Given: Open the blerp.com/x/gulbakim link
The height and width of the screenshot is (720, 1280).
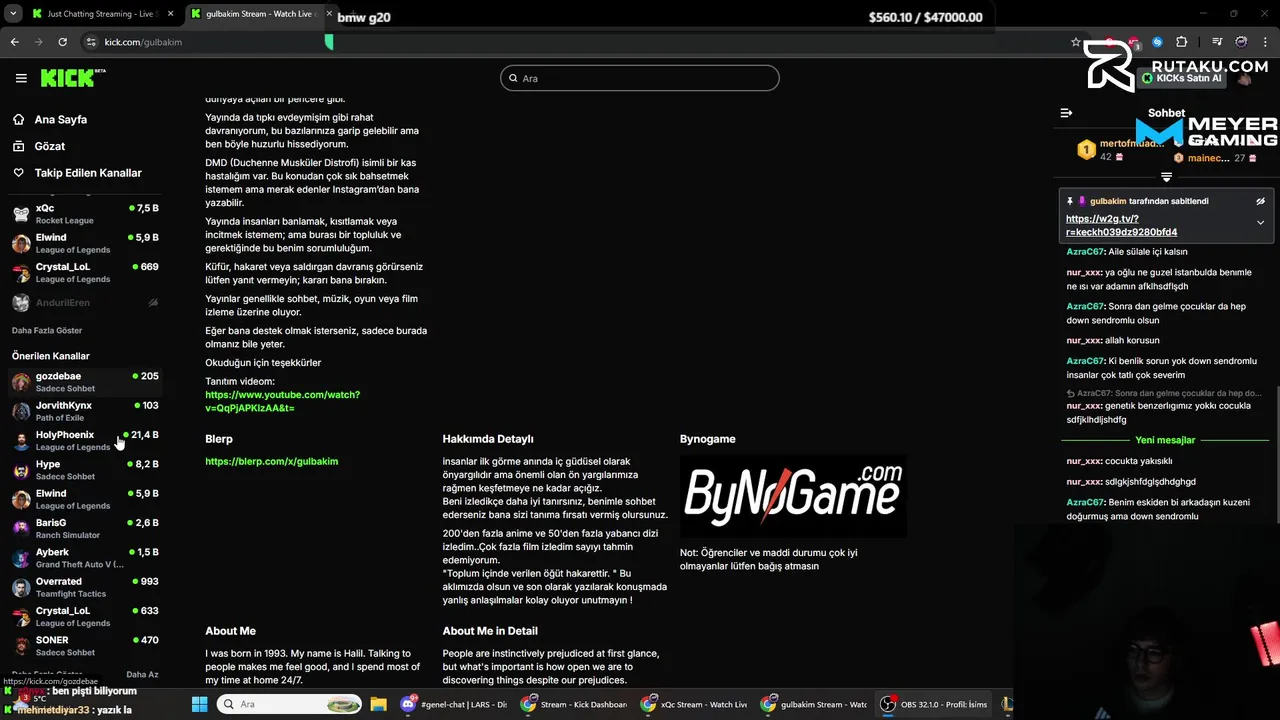Looking at the screenshot, I should tap(271, 461).
